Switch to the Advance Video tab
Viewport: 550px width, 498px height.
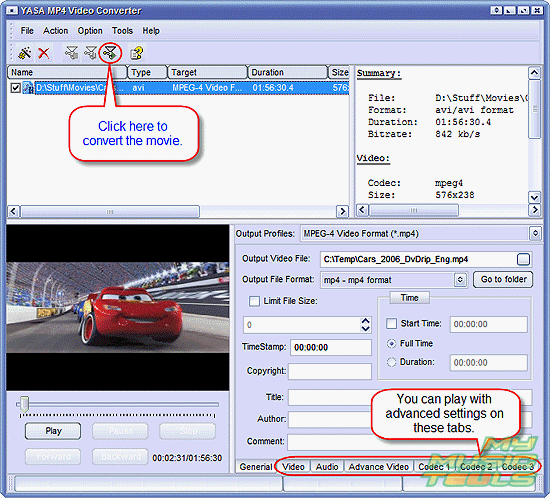[x=378, y=467]
